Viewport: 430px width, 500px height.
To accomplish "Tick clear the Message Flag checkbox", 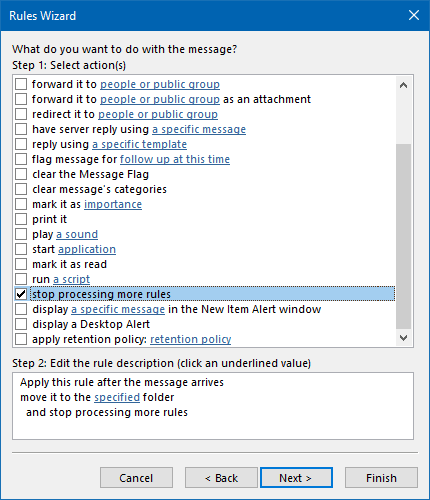I will [x=21, y=174].
